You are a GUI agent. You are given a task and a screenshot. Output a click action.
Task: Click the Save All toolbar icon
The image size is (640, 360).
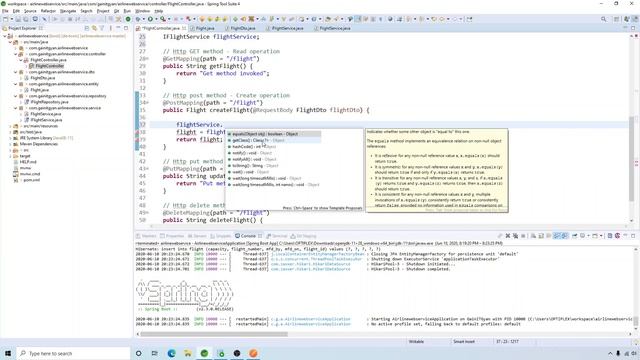point(25,19)
